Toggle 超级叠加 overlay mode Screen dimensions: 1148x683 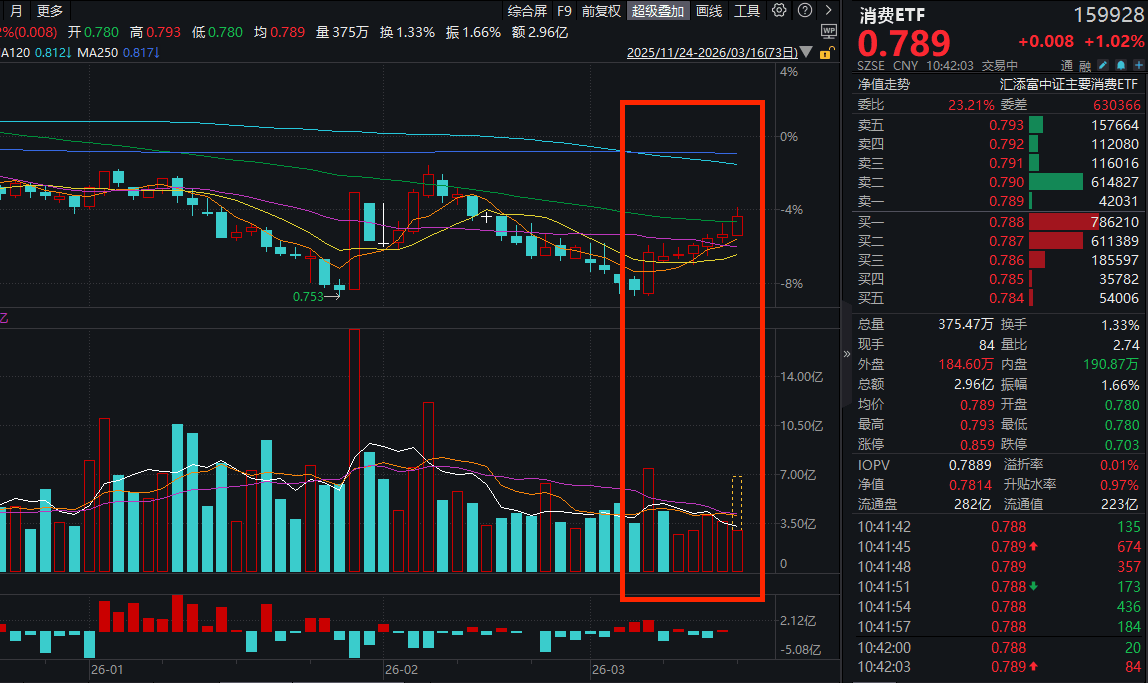658,11
